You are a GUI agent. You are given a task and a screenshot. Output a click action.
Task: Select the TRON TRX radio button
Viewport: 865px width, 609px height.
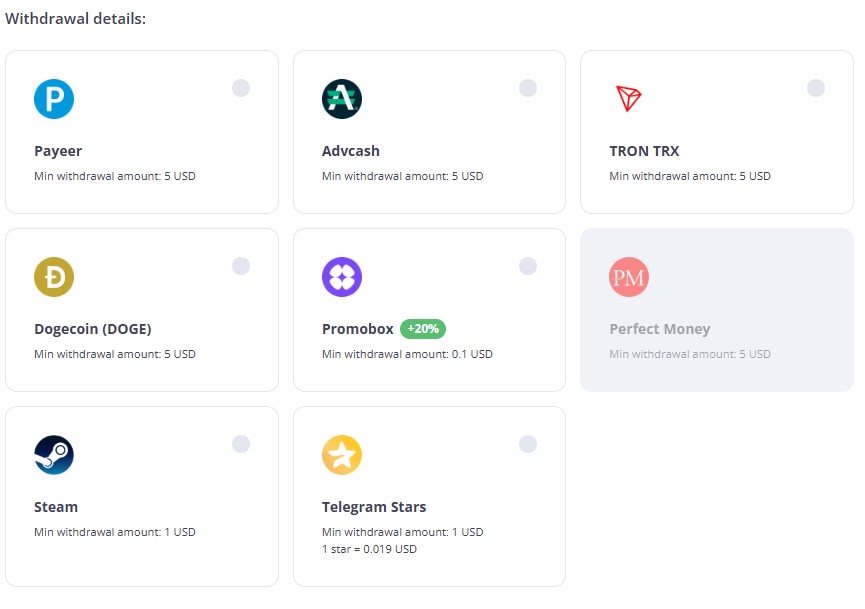pos(816,88)
